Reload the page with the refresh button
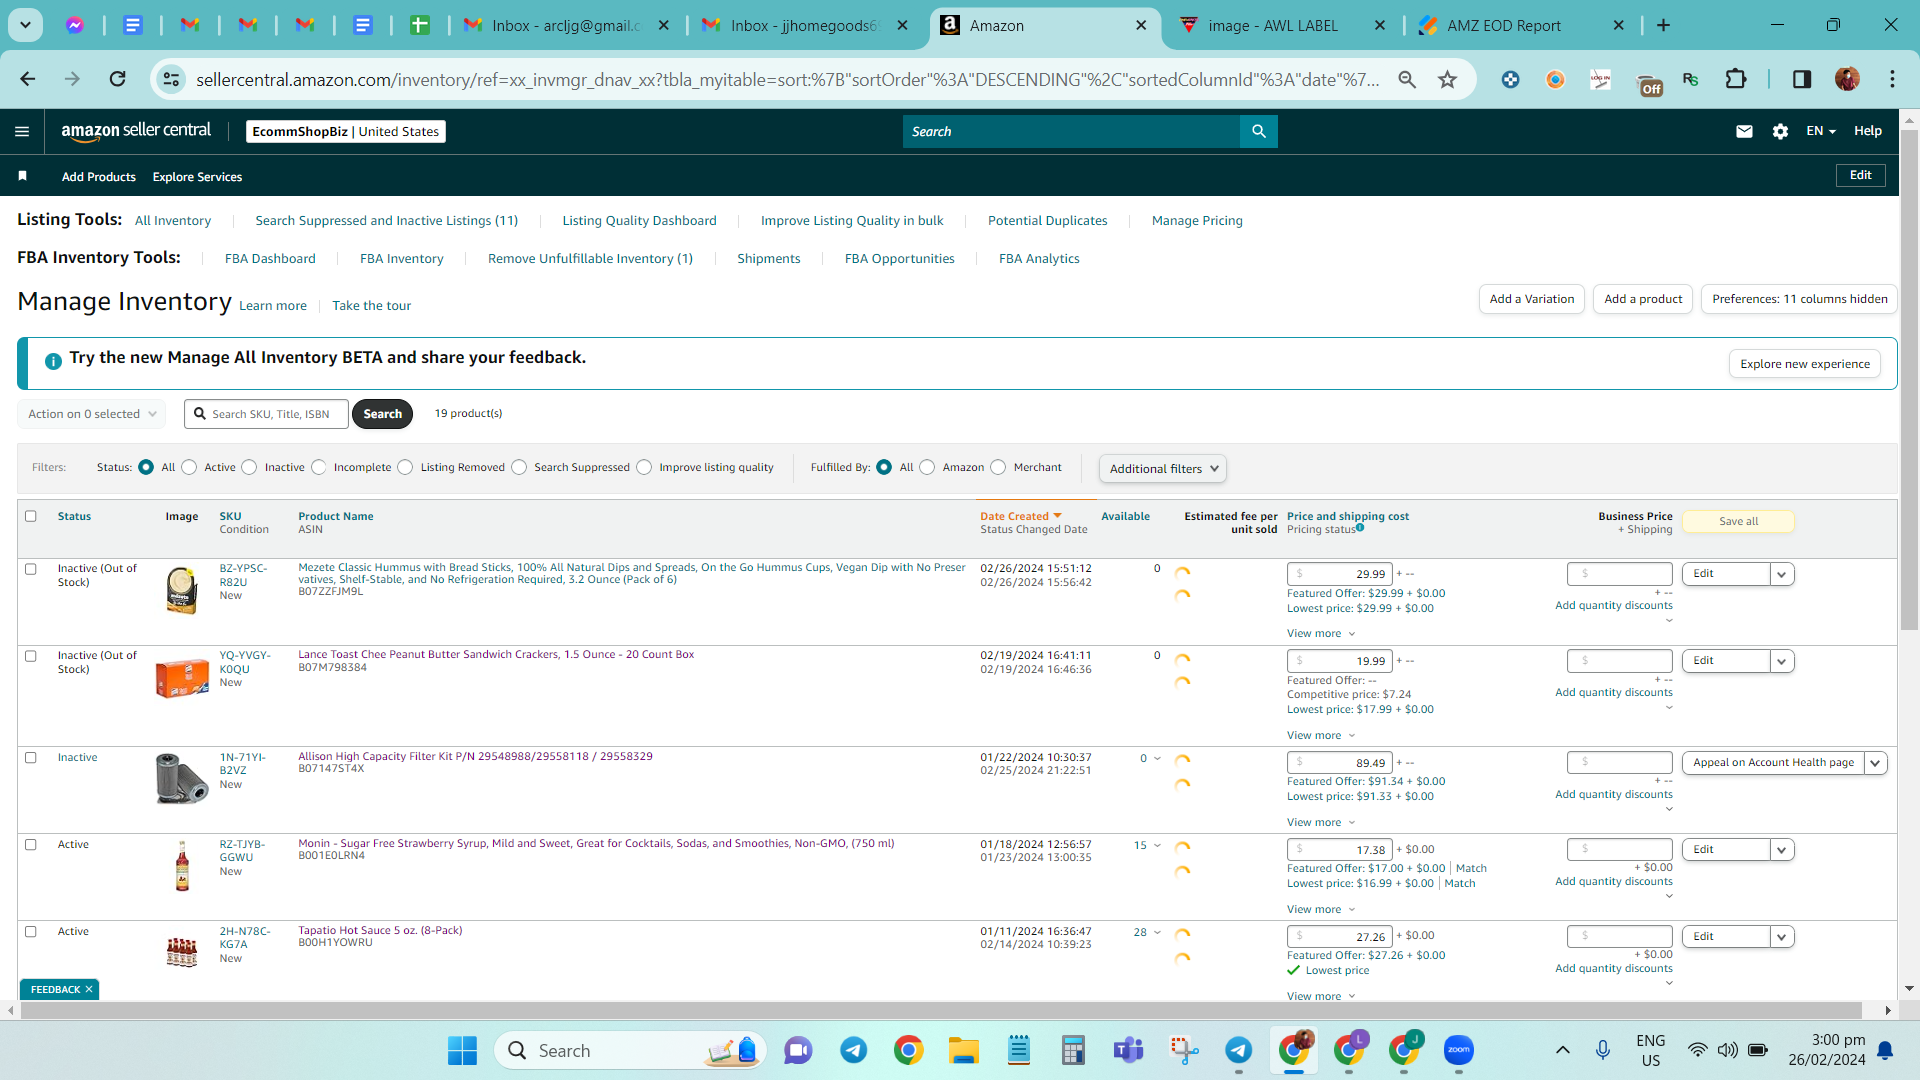This screenshot has width=1920, height=1080. 117,79
